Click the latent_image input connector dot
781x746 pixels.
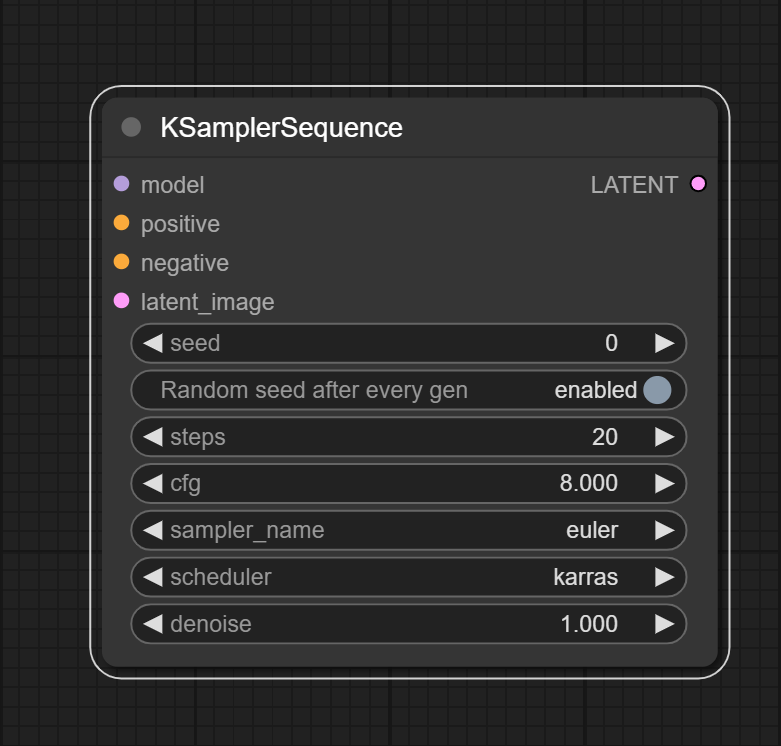pos(122,301)
